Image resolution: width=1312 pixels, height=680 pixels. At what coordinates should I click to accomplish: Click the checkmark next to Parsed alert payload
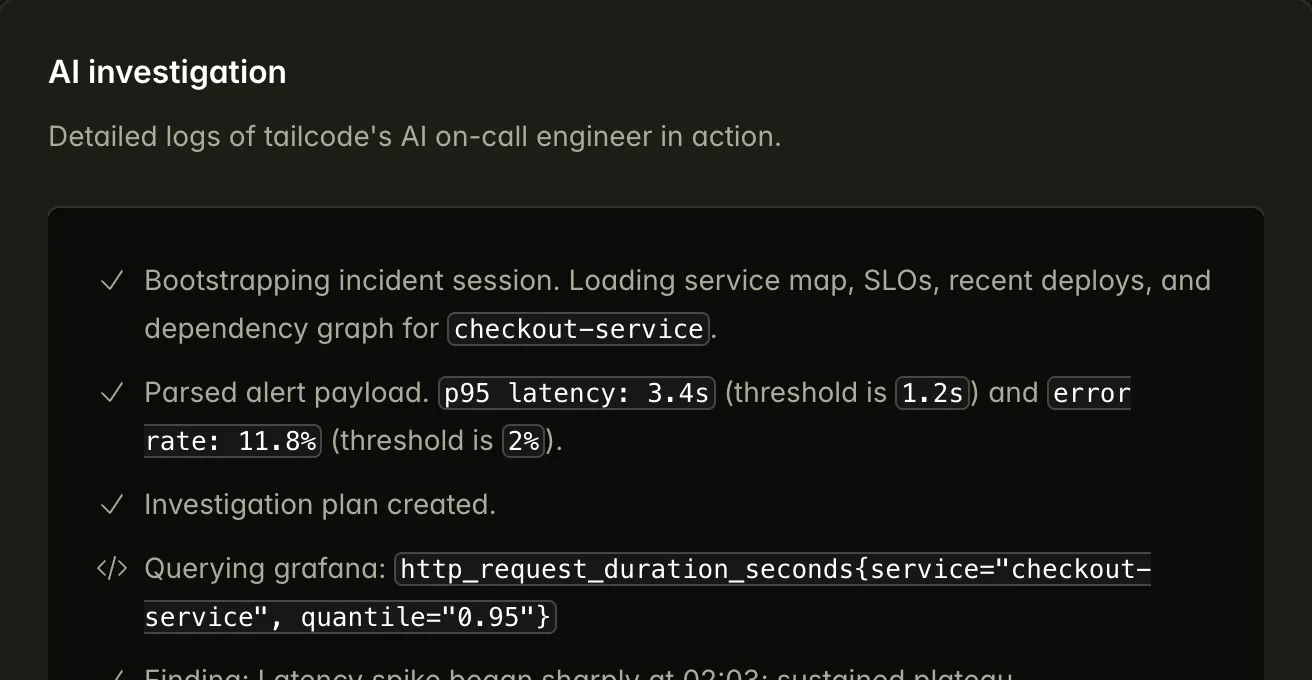(x=112, y=393)
